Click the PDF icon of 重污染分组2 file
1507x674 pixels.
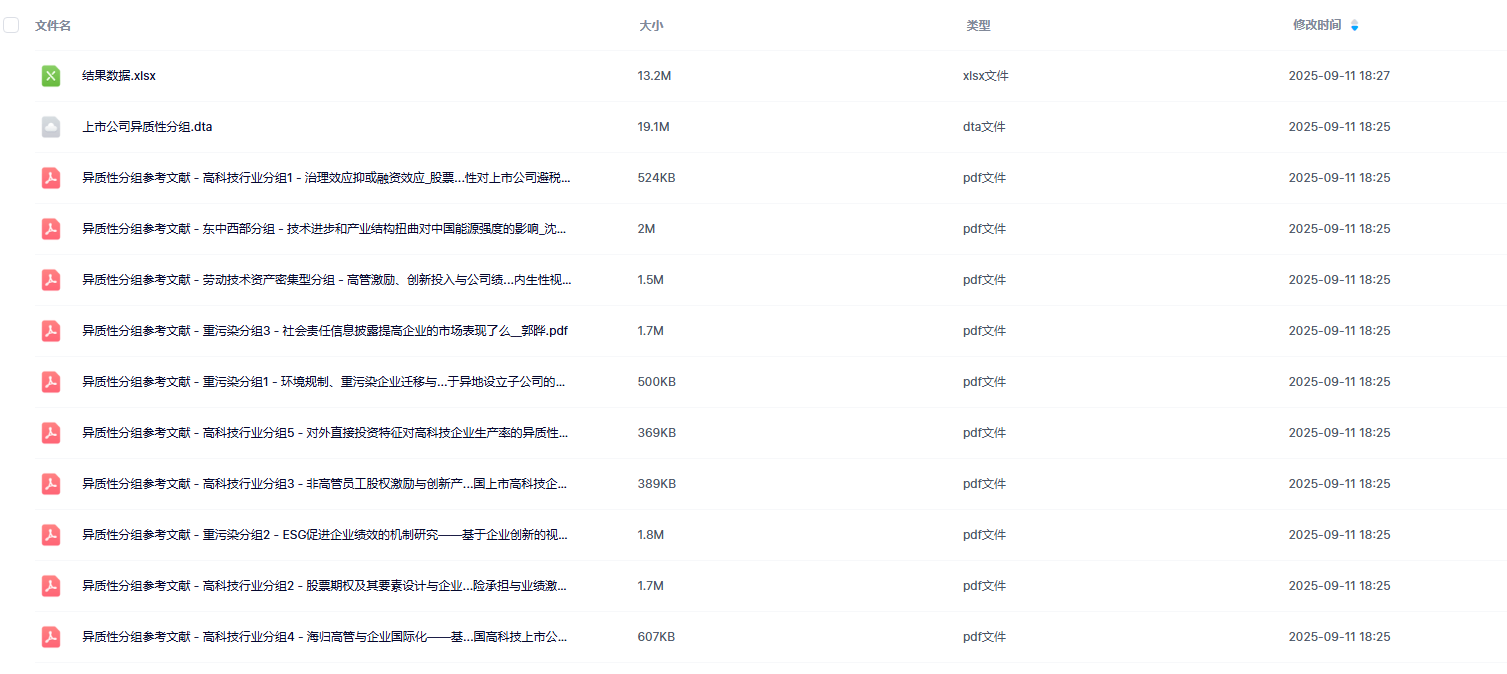(x=51, y=535)
